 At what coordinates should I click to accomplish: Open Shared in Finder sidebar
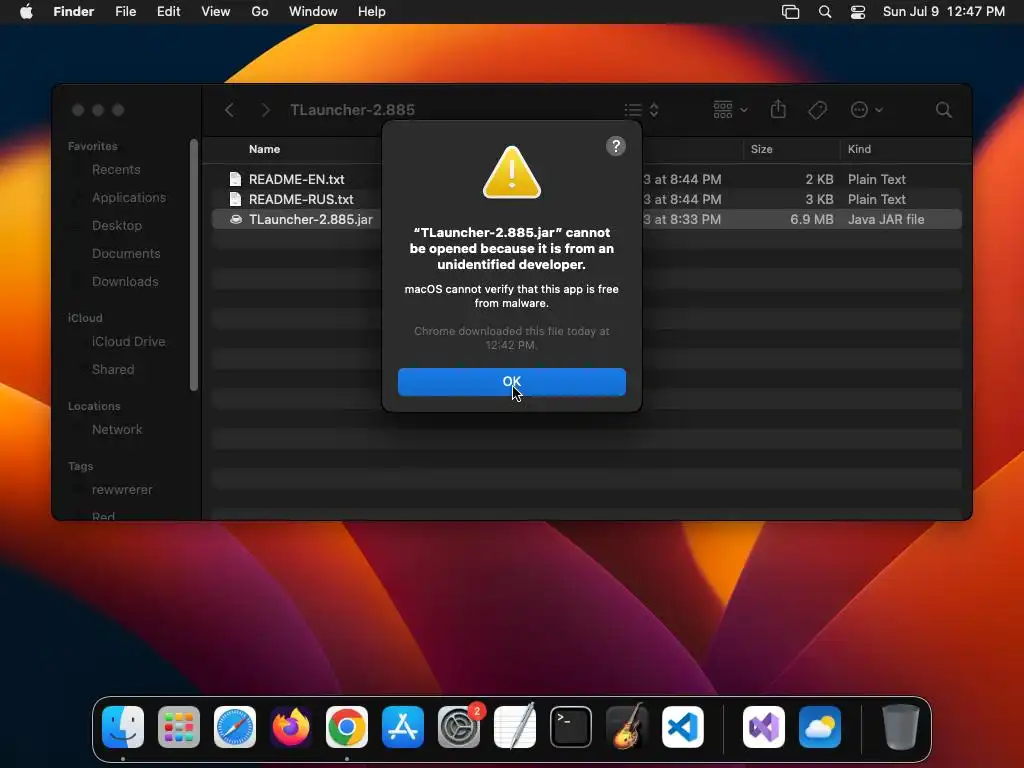point(112,370)
